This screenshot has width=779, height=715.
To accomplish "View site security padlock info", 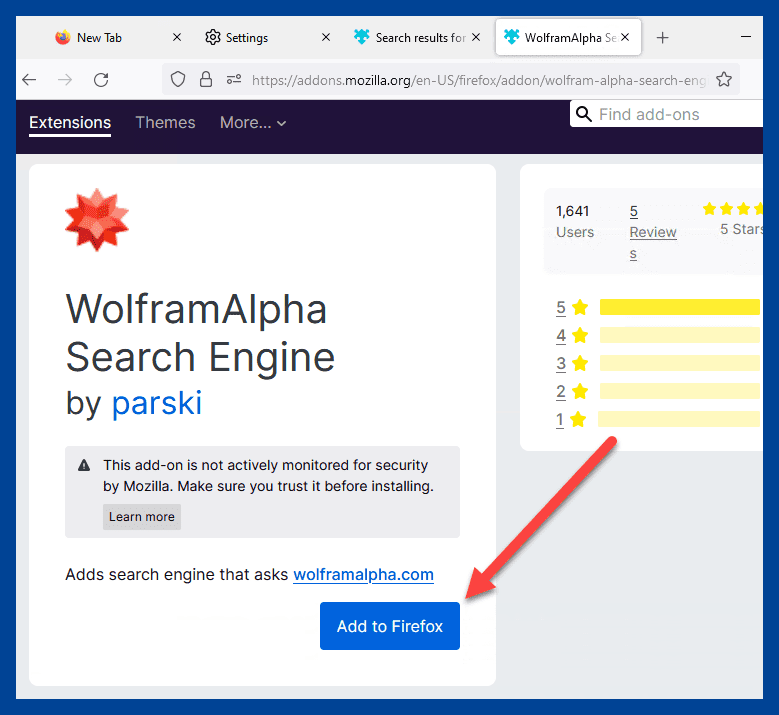I will click(x=206, y=79).
